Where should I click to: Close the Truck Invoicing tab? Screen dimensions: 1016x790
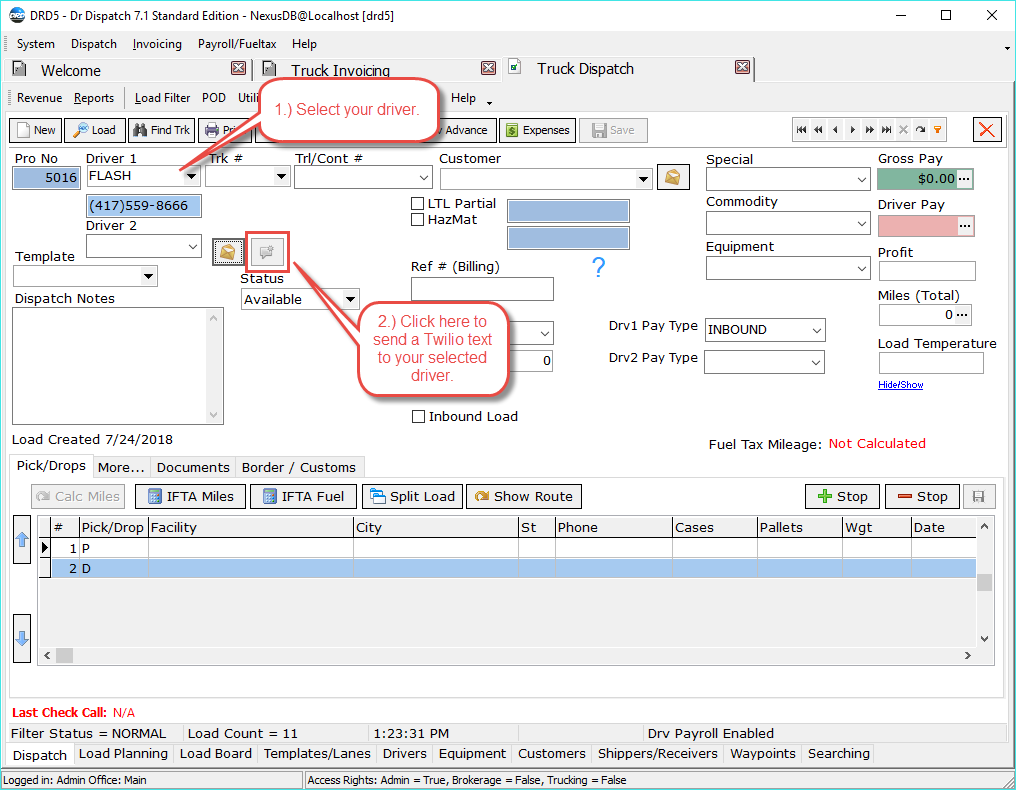click(x=489, y=68)
